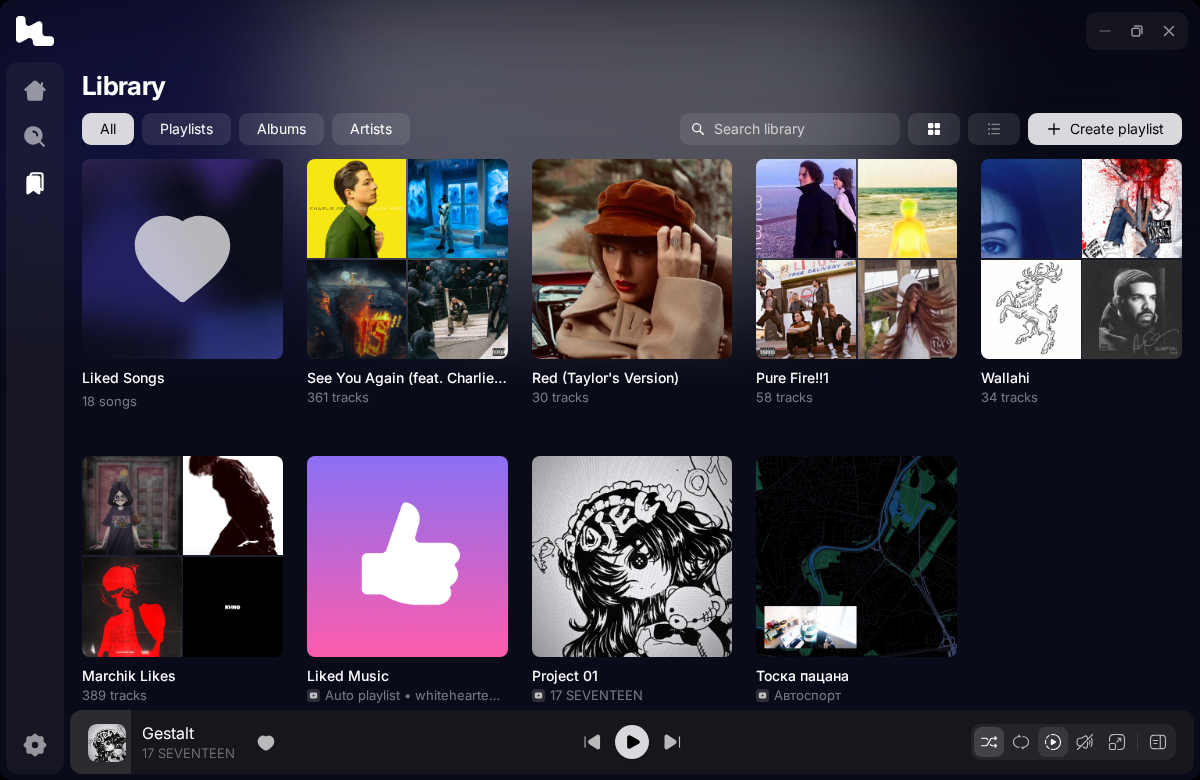
Task: Click the See You Again (feat. Charlie... title
Action: [x=407, y=378]
